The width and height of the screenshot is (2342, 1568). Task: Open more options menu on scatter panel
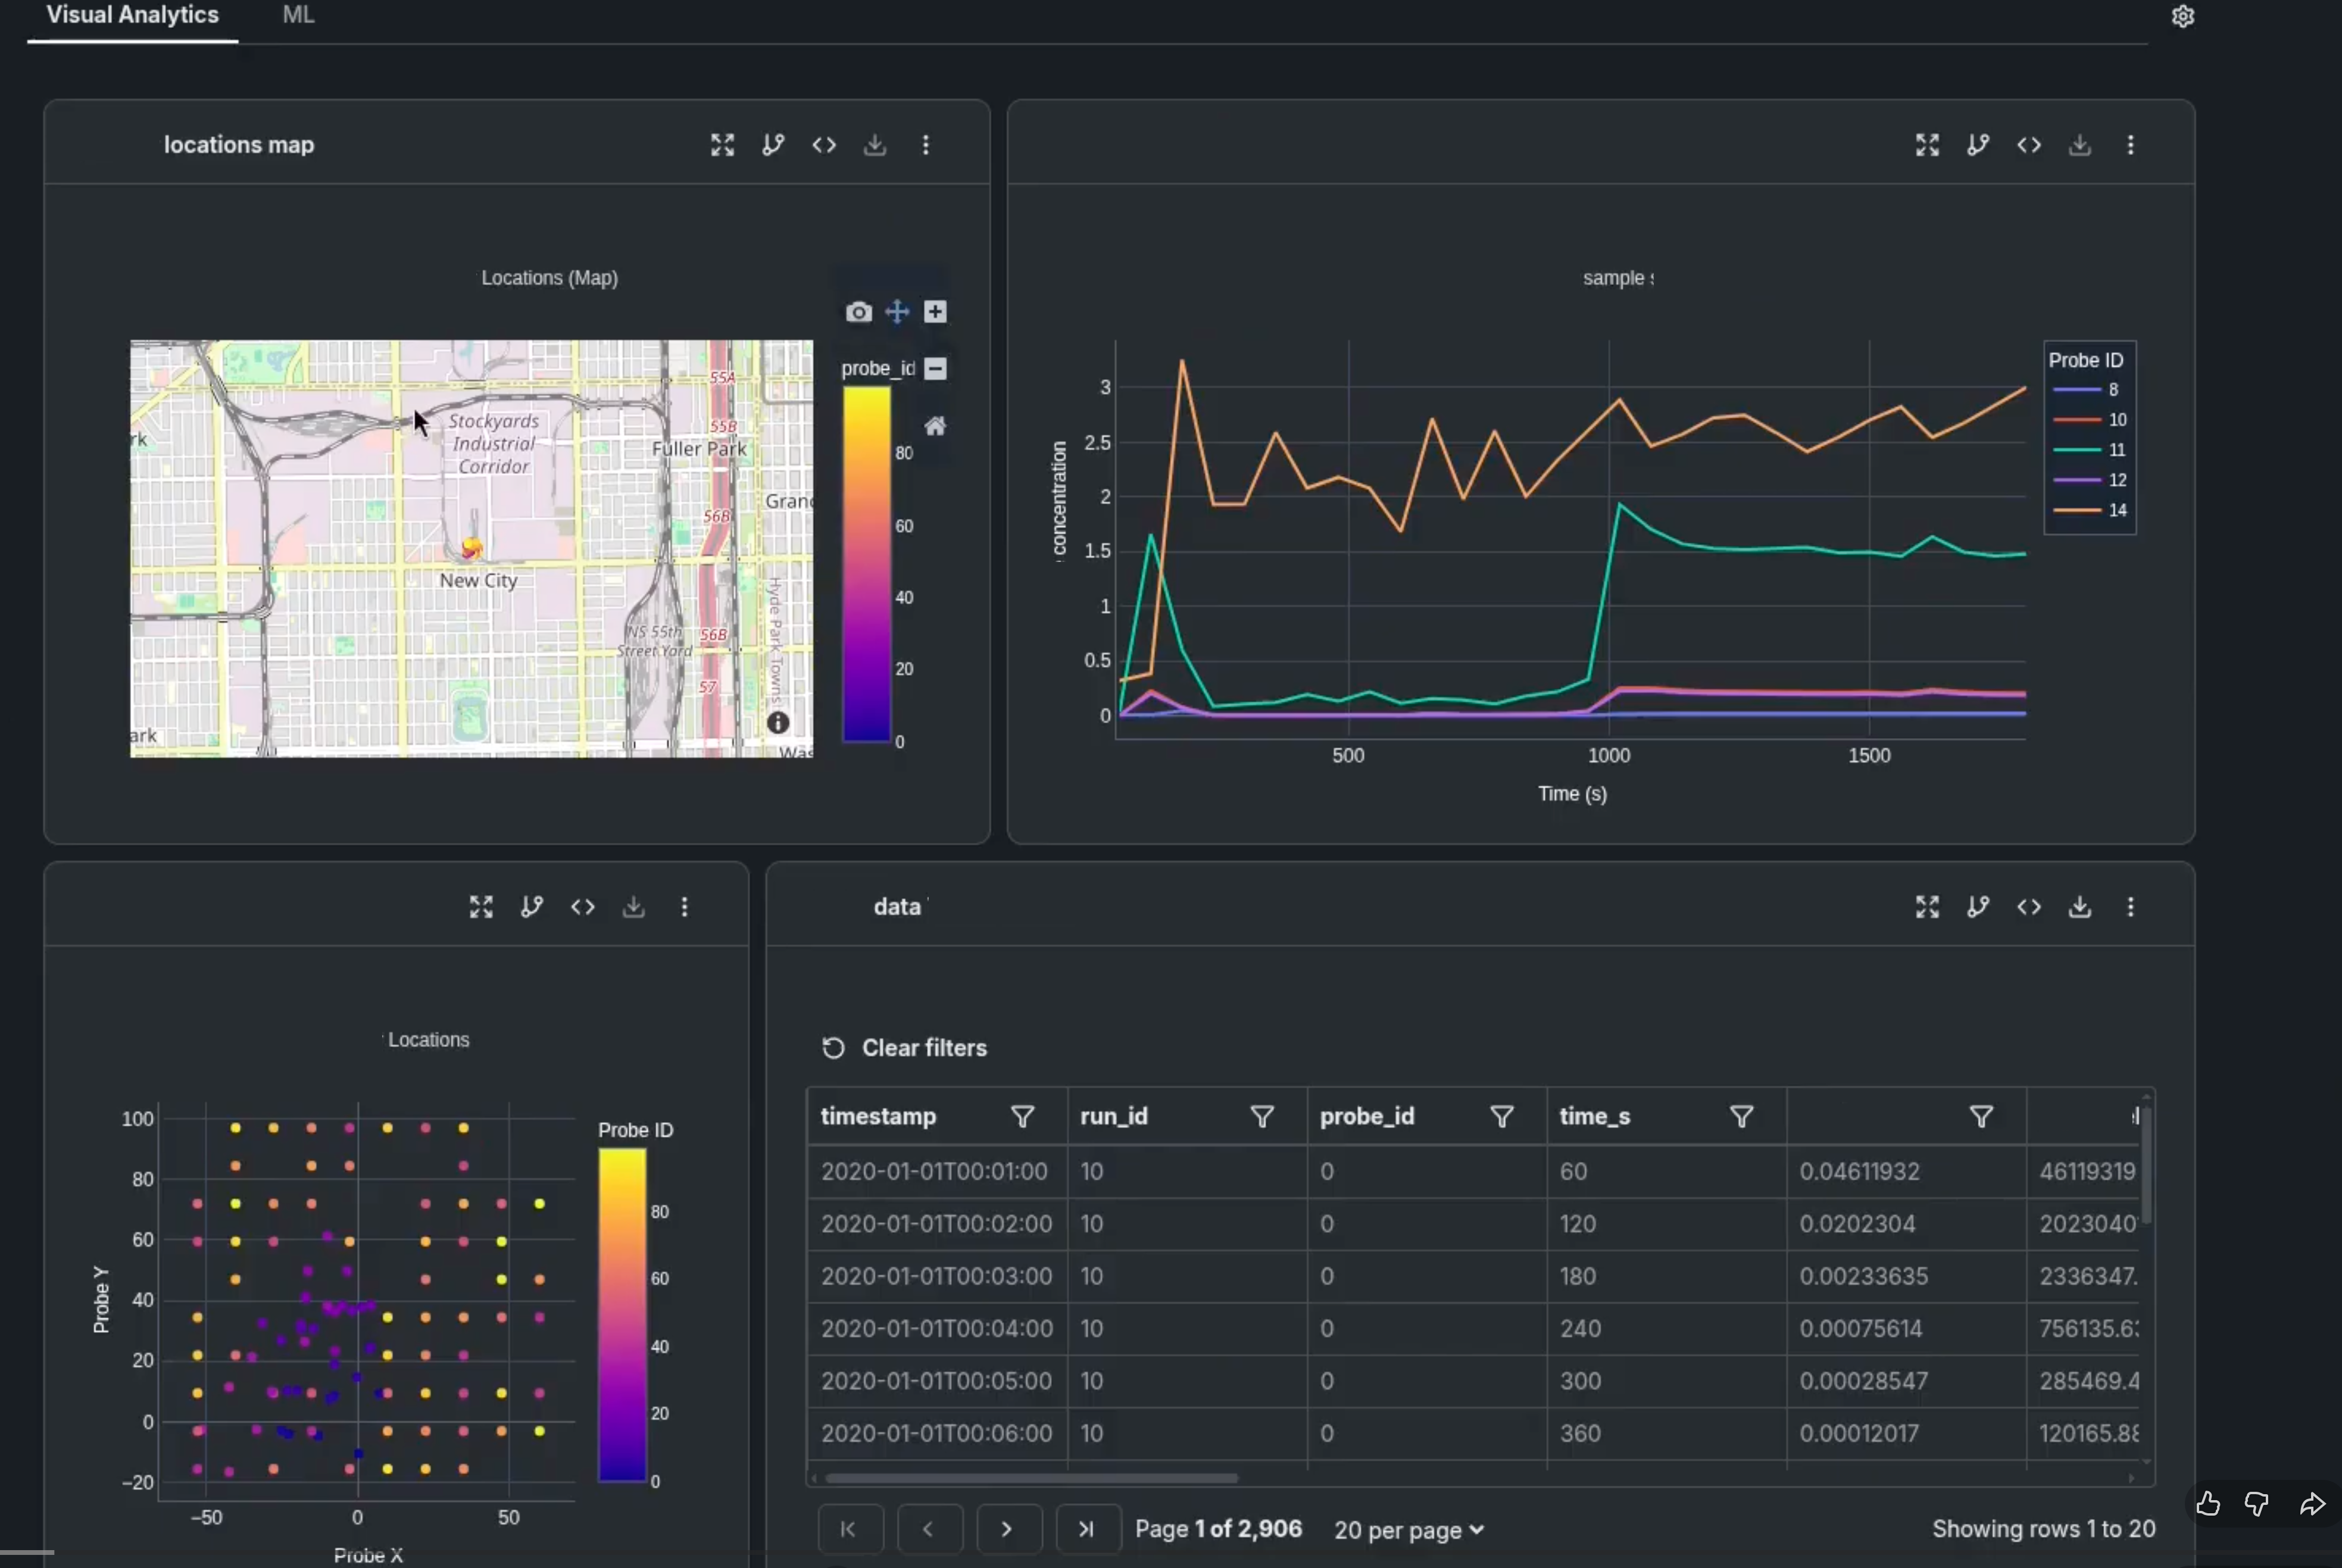[x=684, y=907]
